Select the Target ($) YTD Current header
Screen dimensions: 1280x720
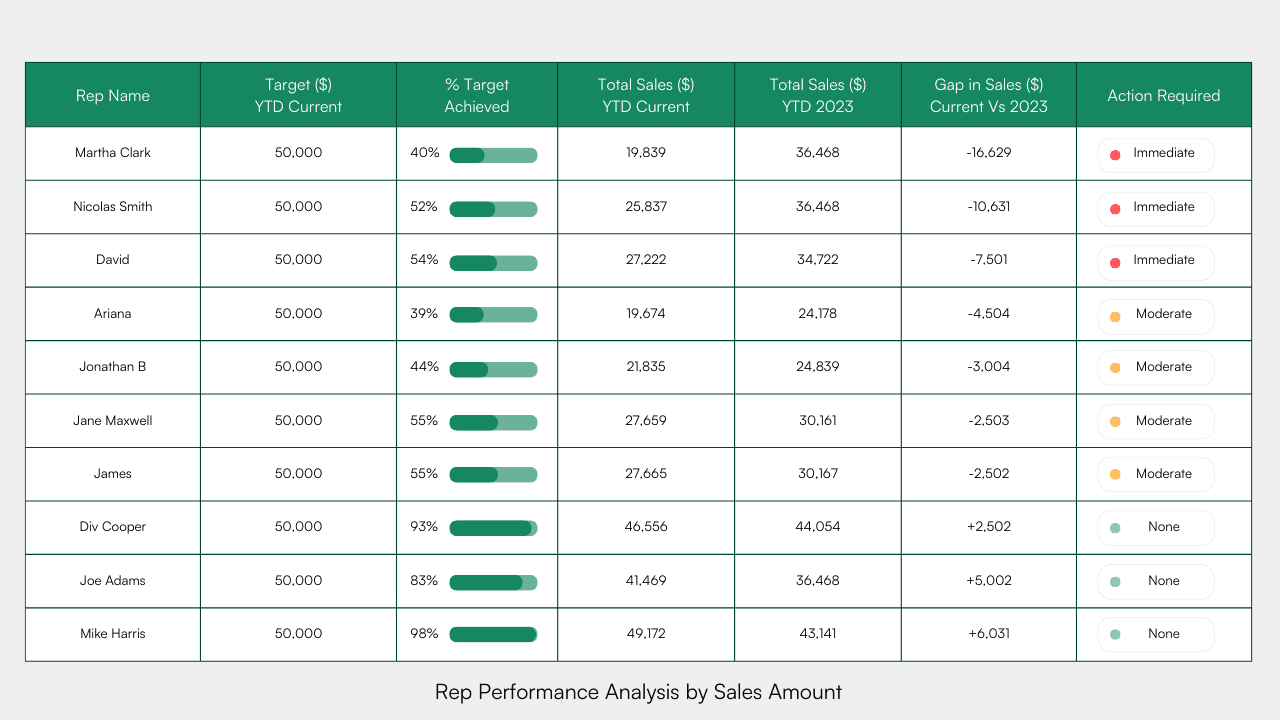pyautogui.click(x=298, y=95)
